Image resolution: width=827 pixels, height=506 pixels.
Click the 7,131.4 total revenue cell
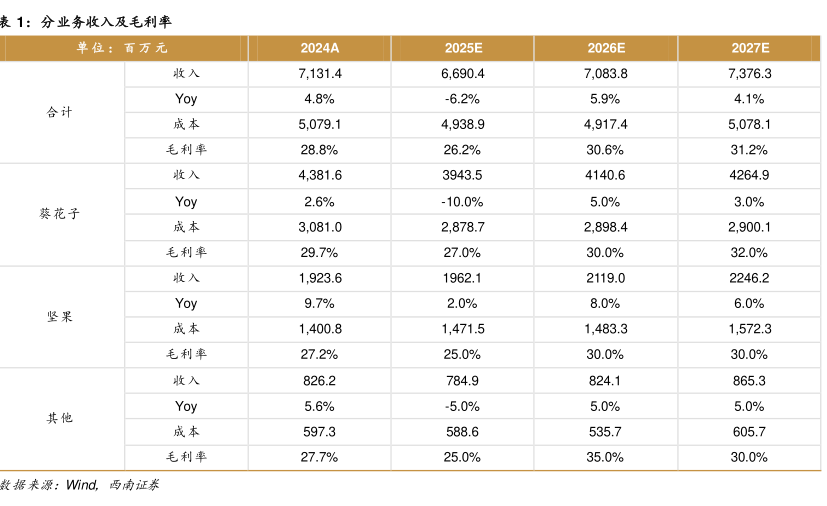[320, 74]
